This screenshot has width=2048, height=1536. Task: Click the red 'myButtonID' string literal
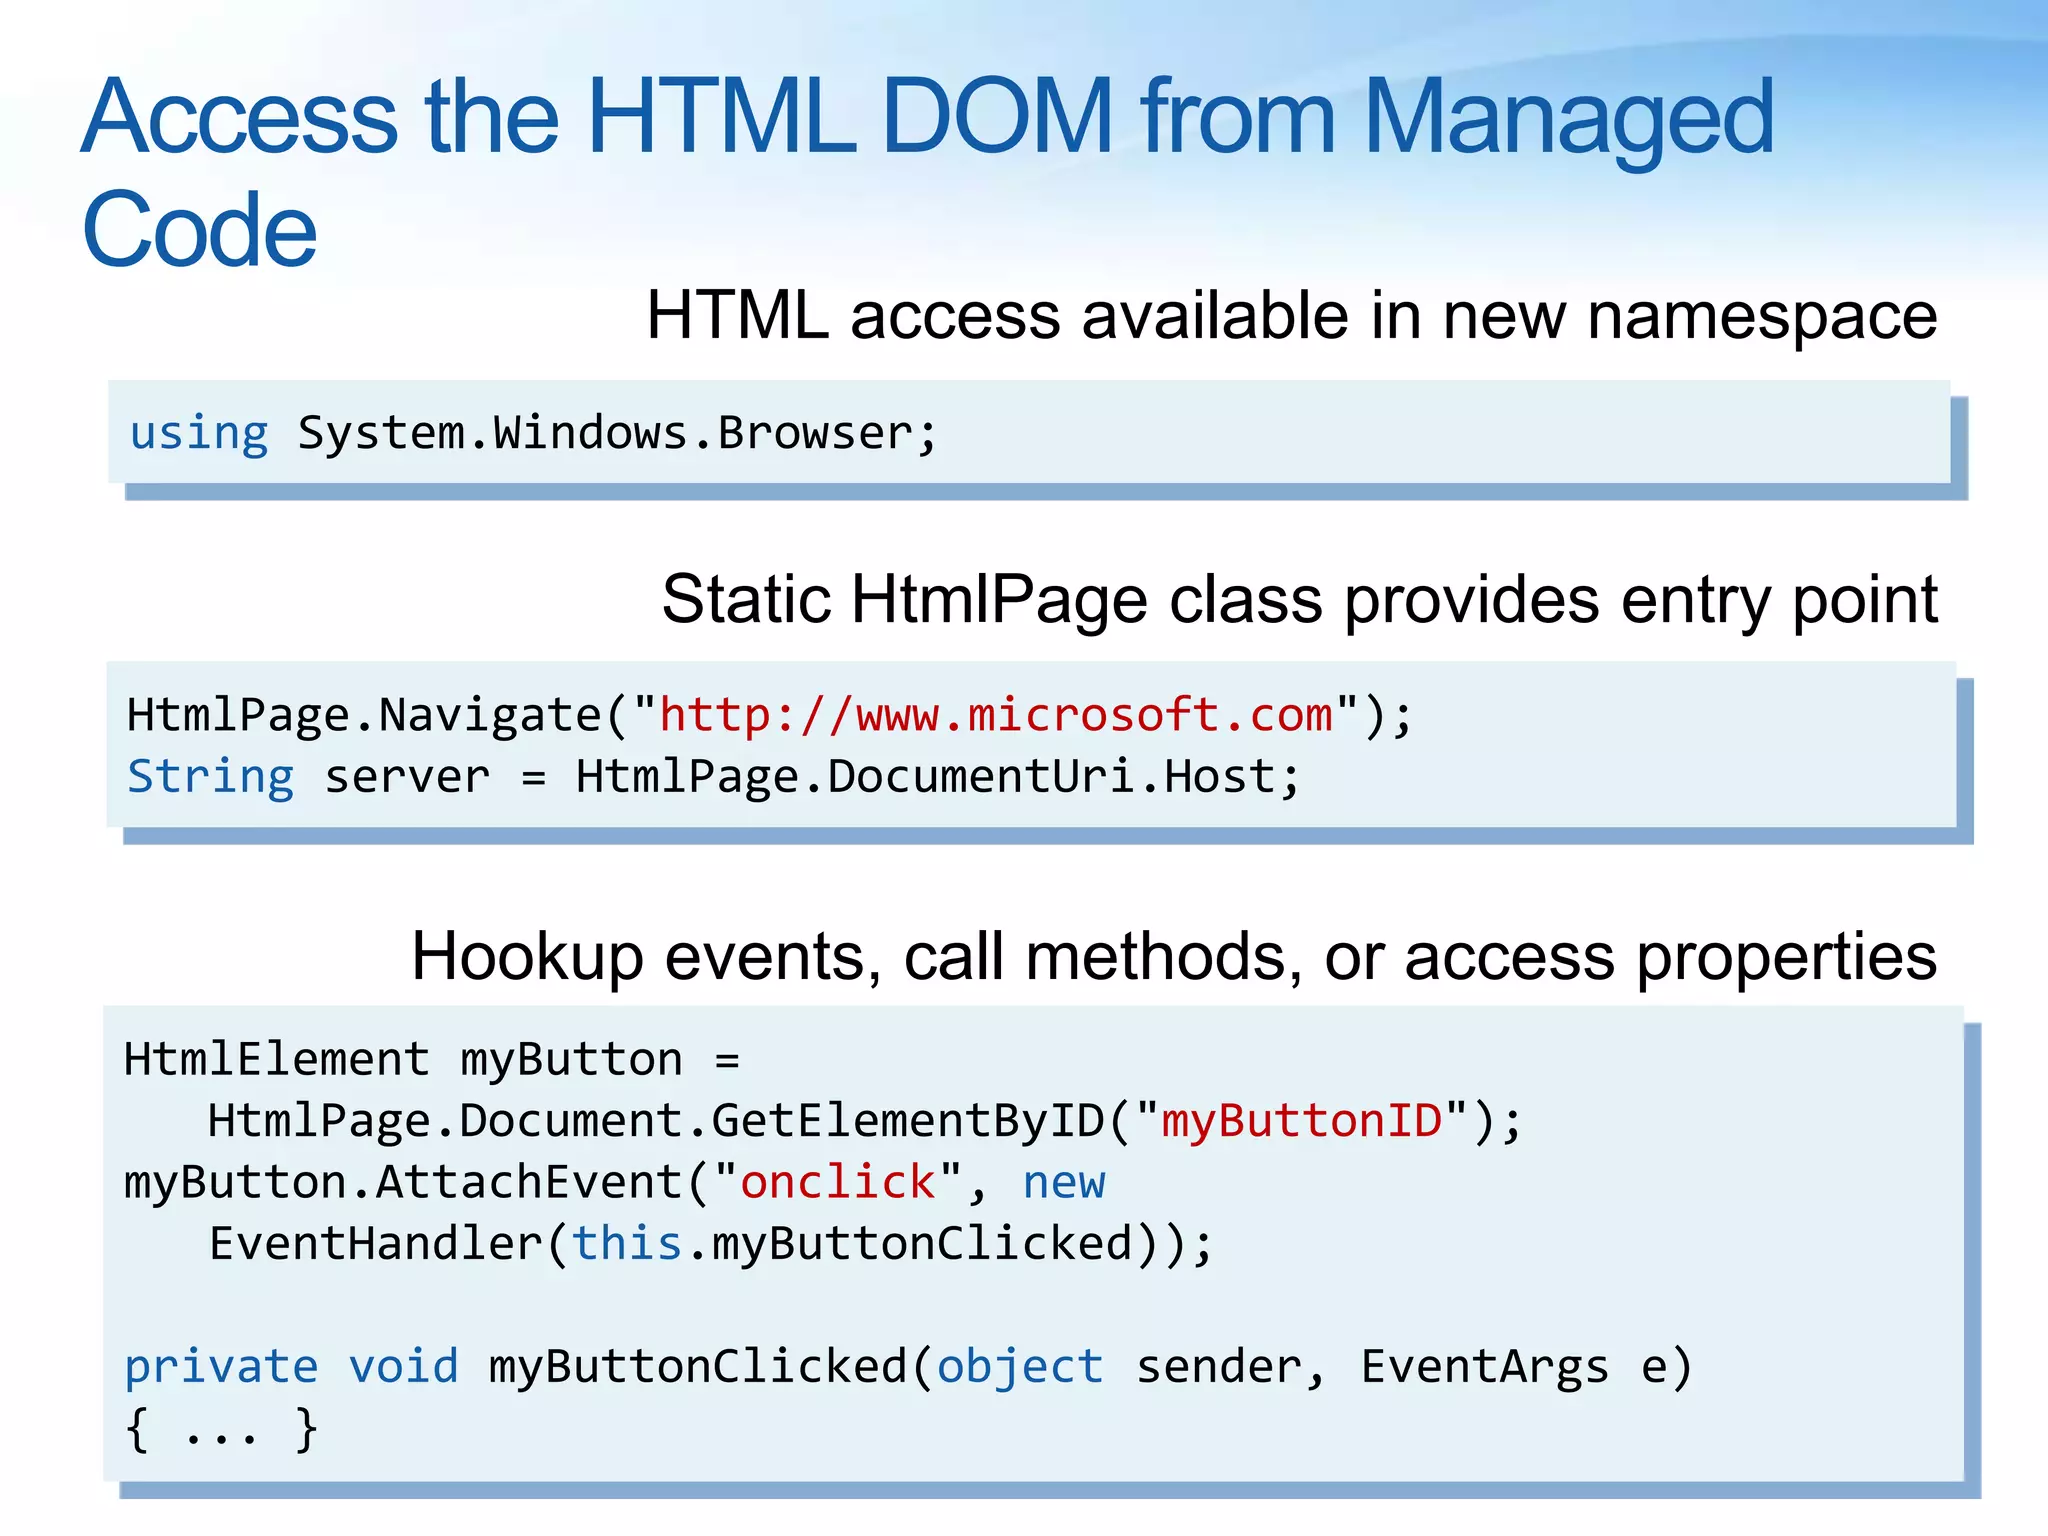click(1301, 1121)
